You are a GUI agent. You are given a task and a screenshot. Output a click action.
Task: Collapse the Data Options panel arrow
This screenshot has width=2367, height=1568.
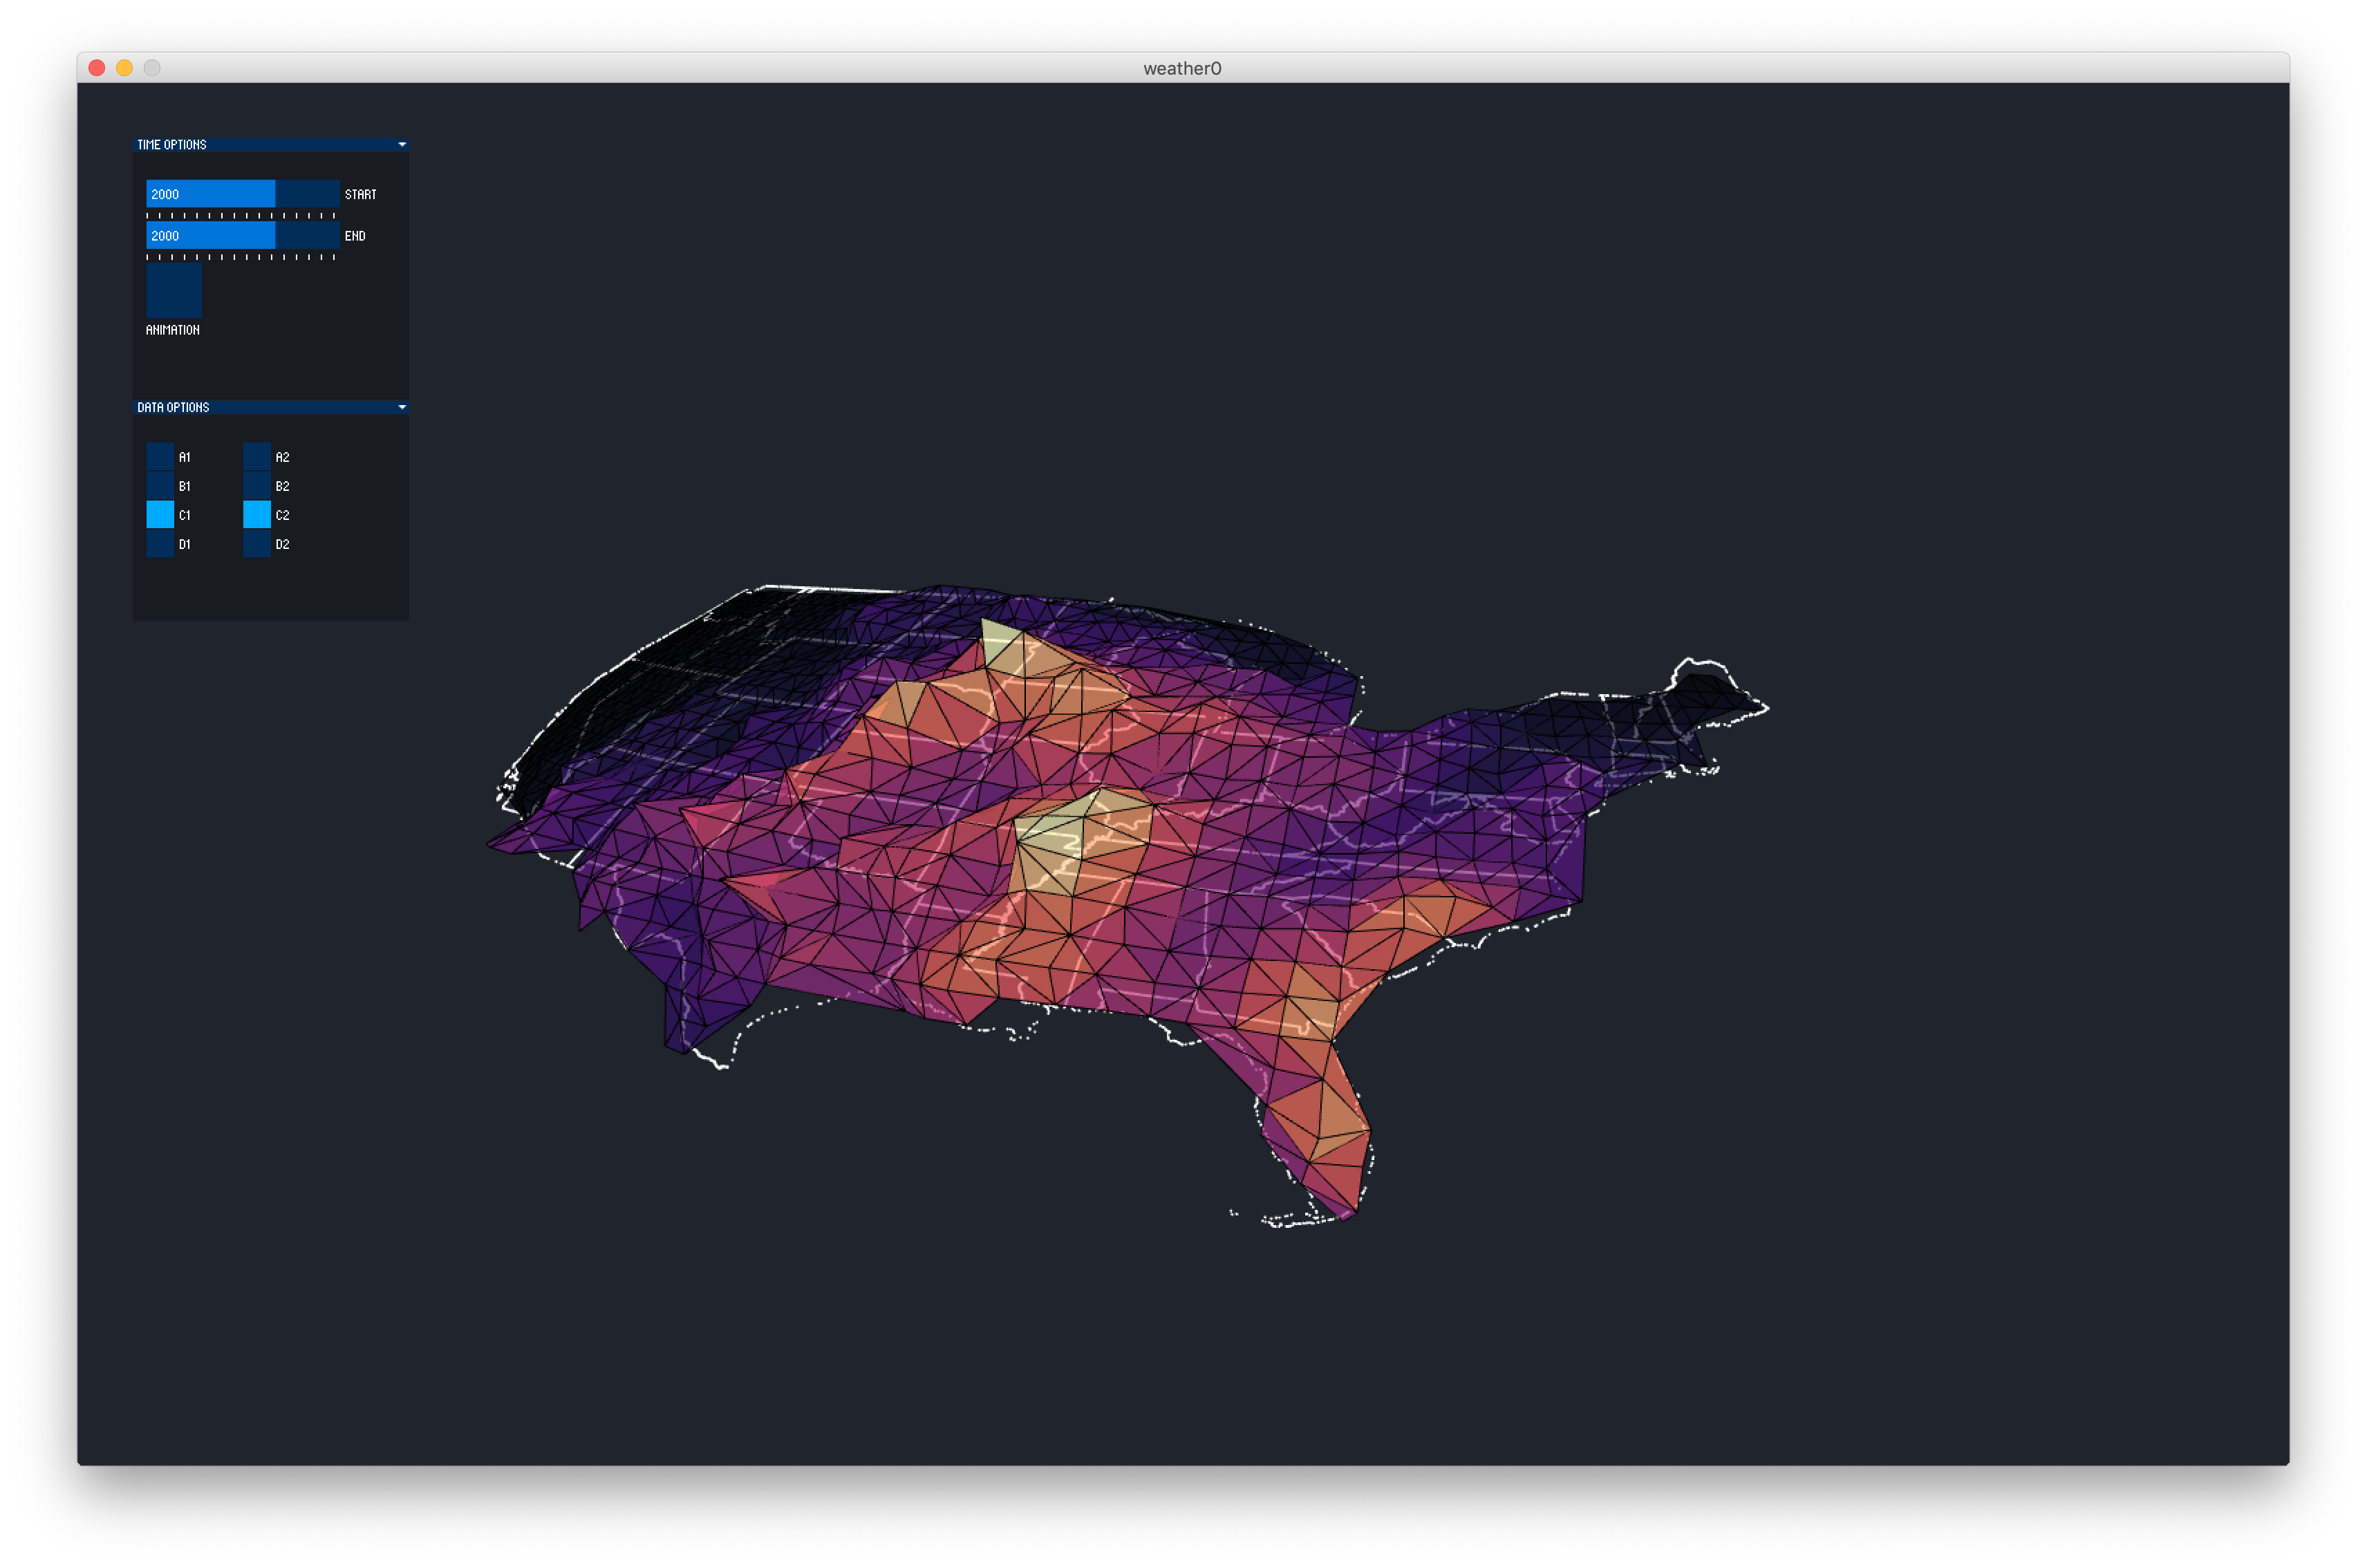click(x=402, y=407)
